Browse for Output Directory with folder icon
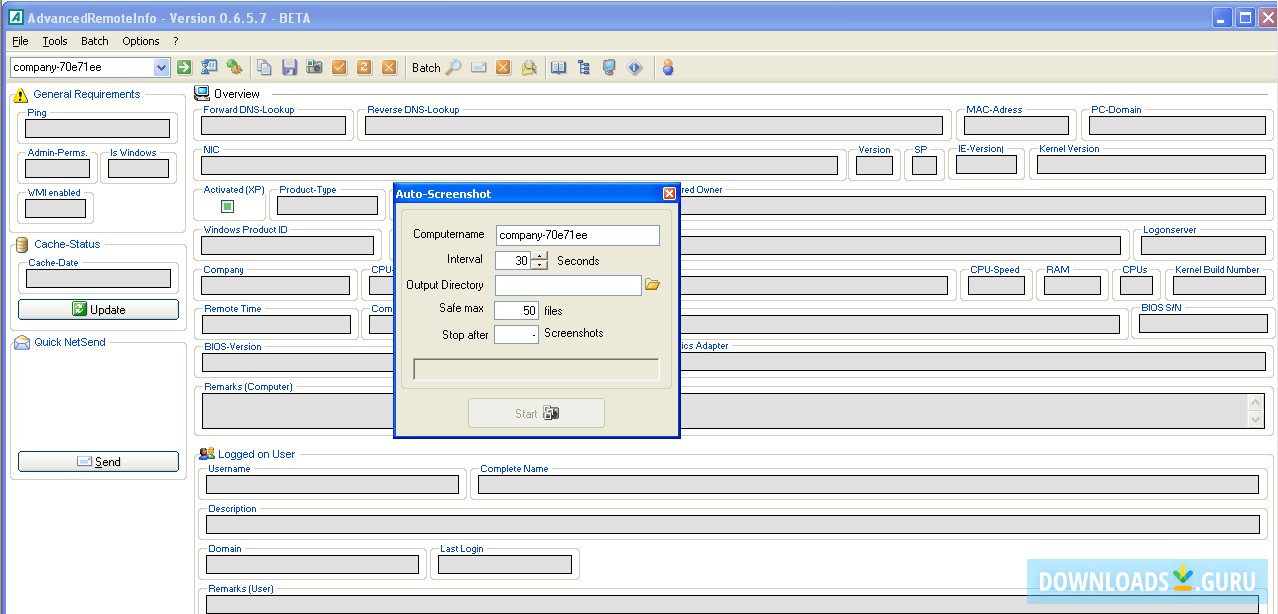Image resolution: width=1278 pixels, height=614 pixels. (x=654, y=285)
